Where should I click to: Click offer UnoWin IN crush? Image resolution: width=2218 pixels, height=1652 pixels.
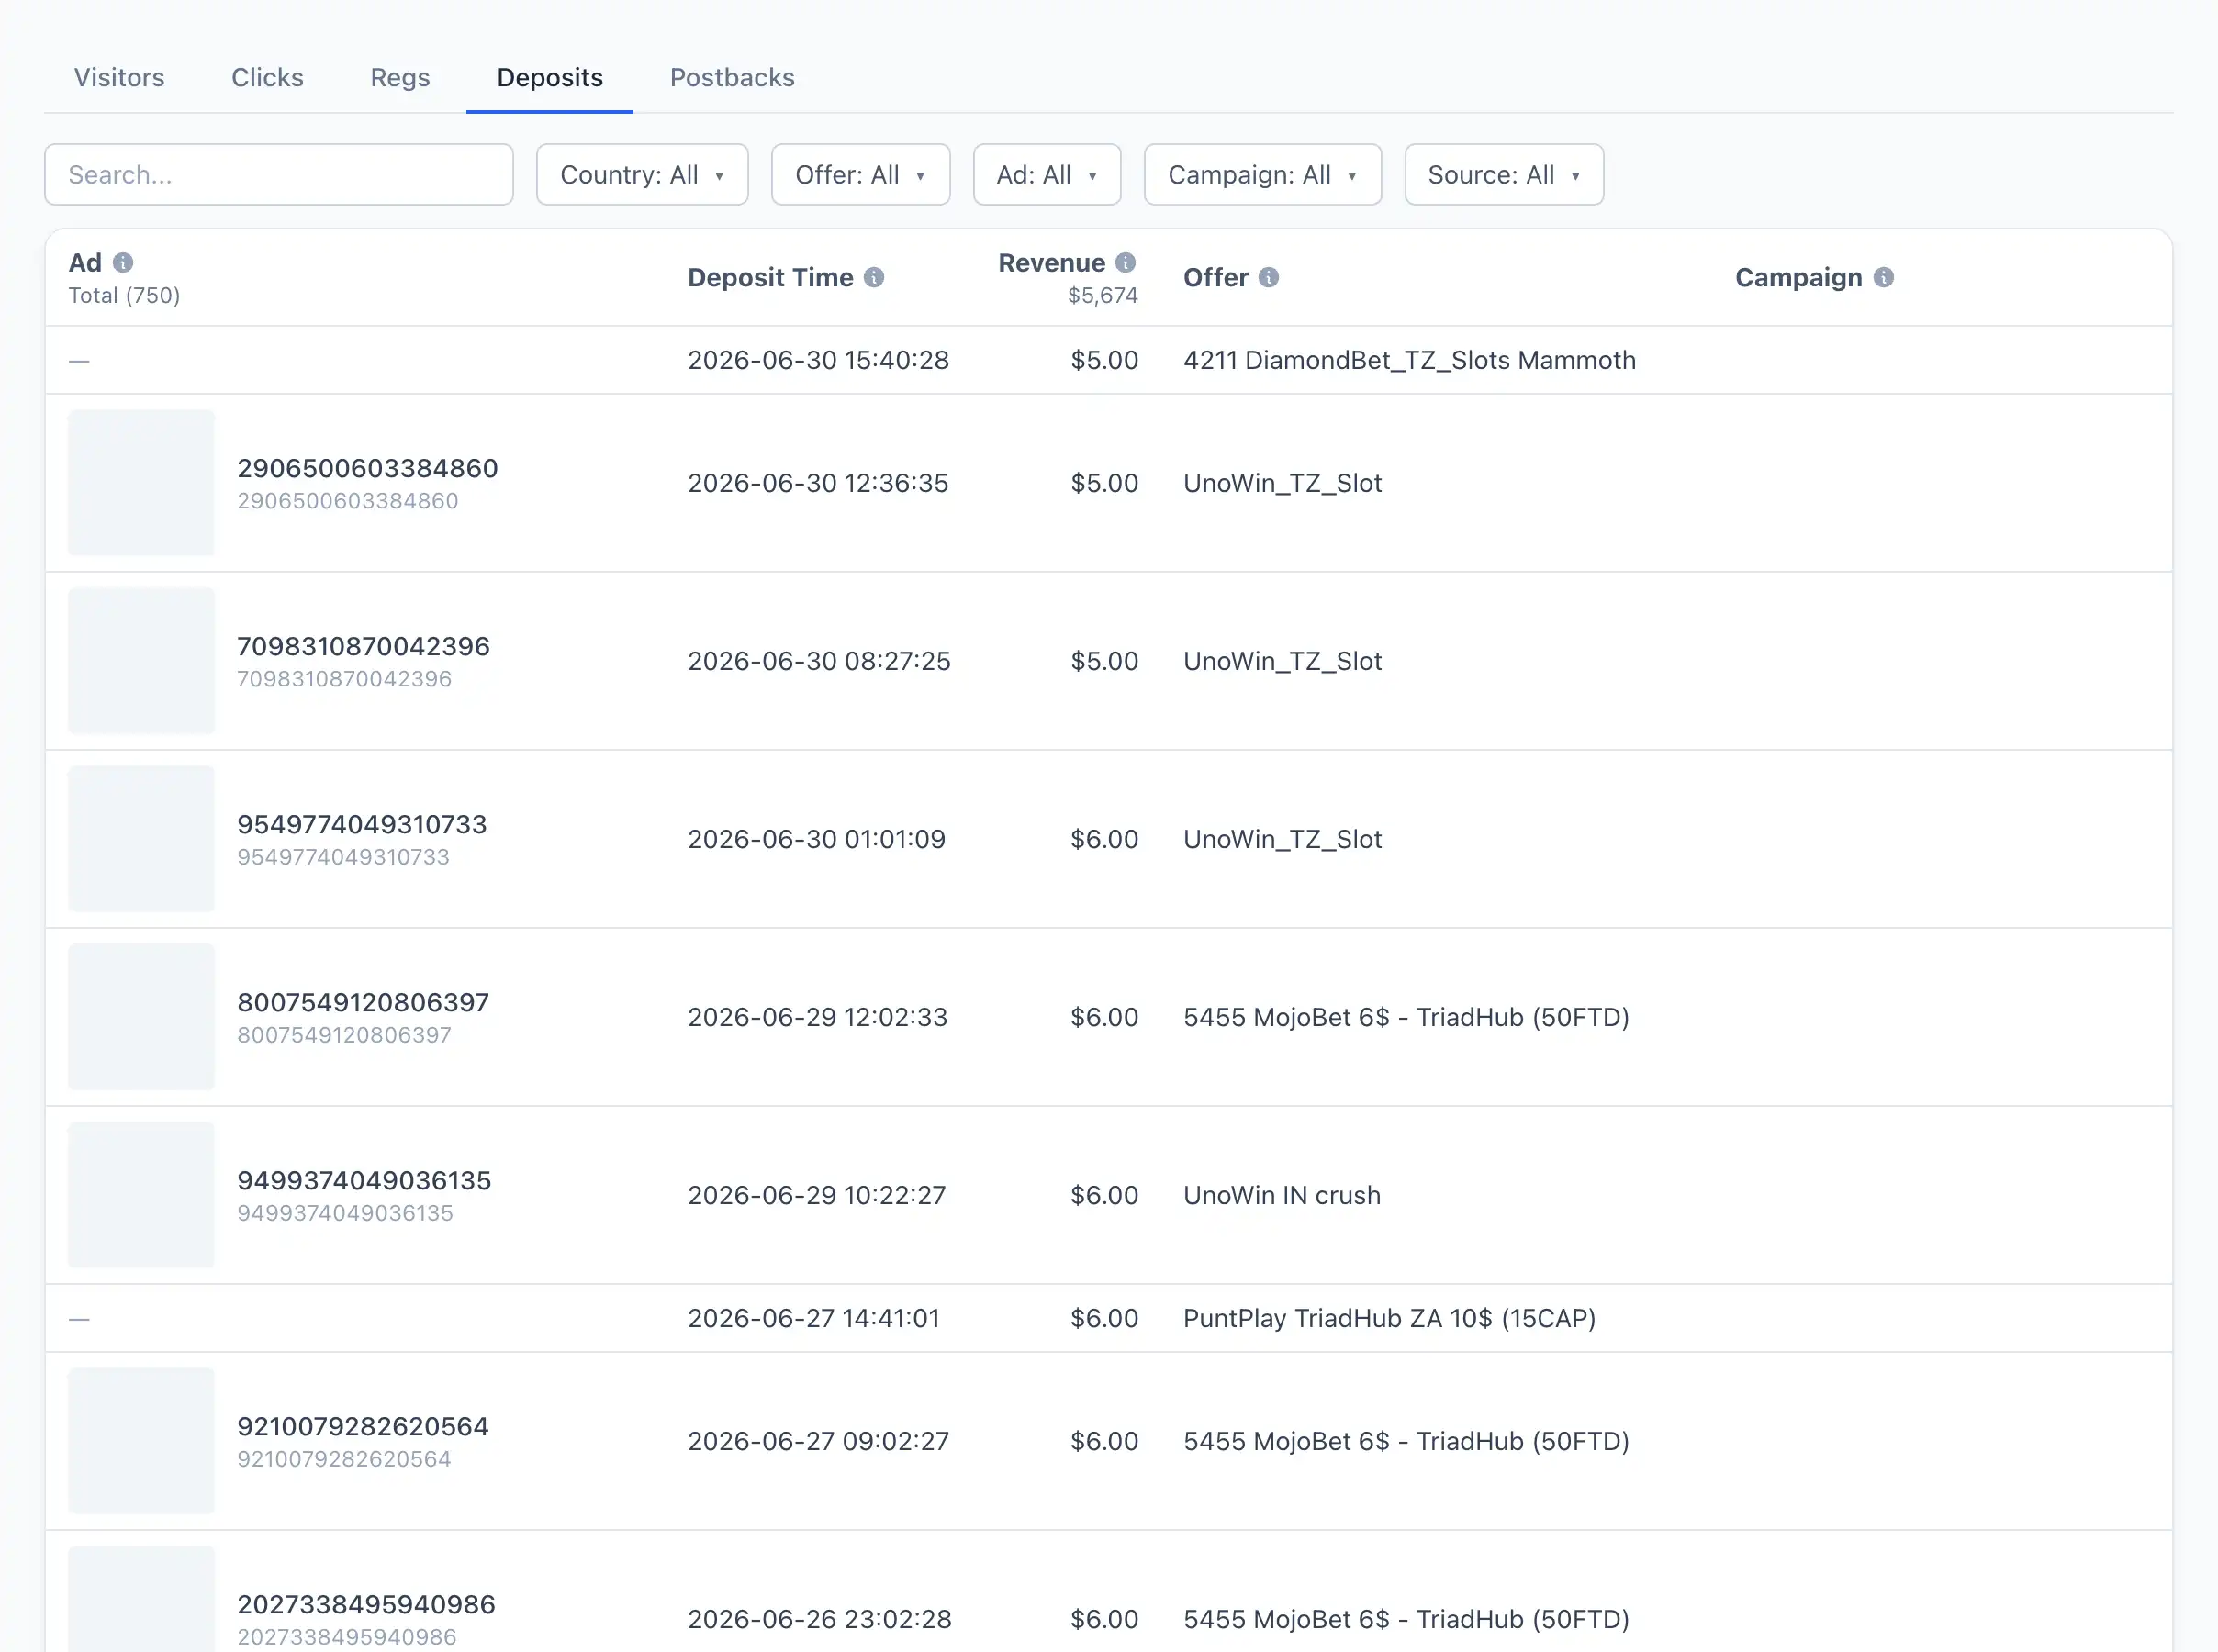coord(1282,1195)
